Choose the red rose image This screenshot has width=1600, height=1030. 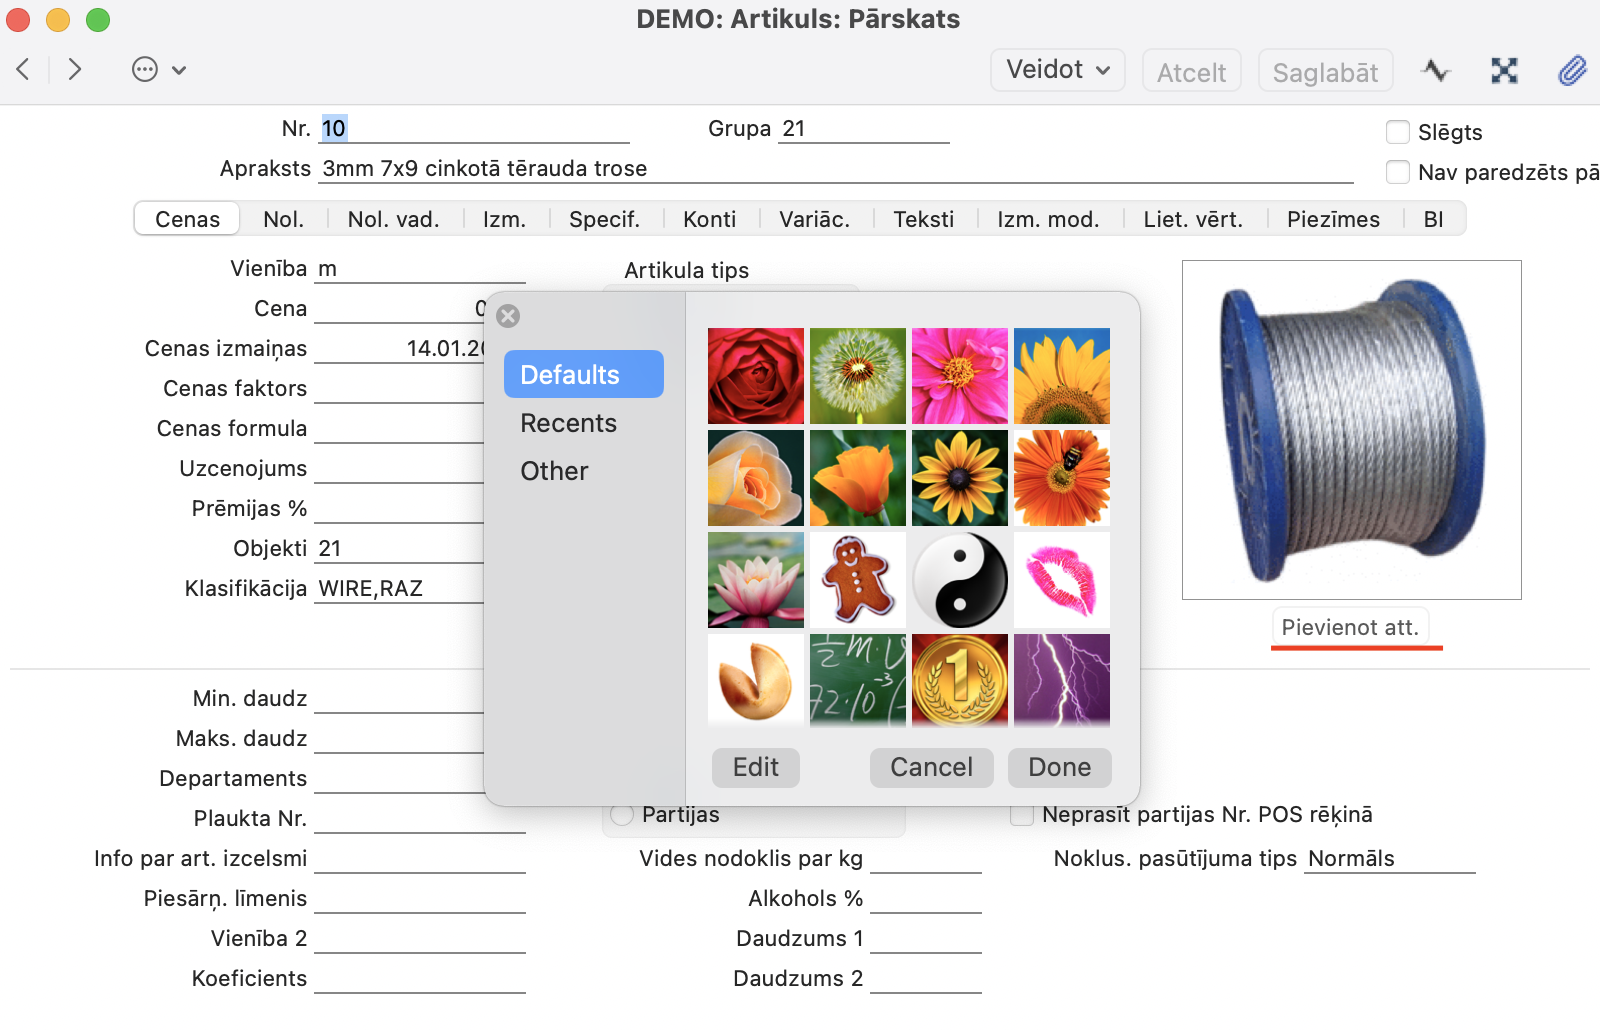pos(756,376)
